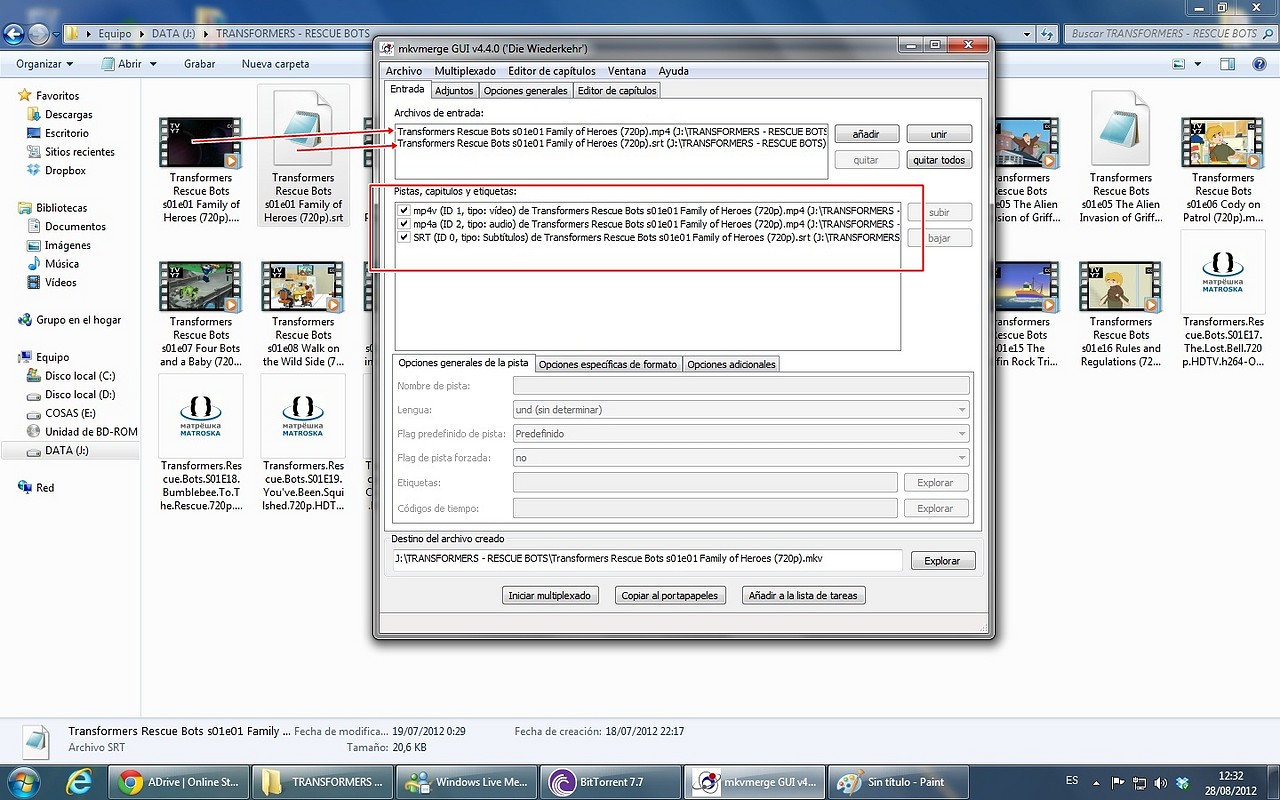Open the Vídeos library
The image size is (1280, 800).
click(x=60, y=283)
